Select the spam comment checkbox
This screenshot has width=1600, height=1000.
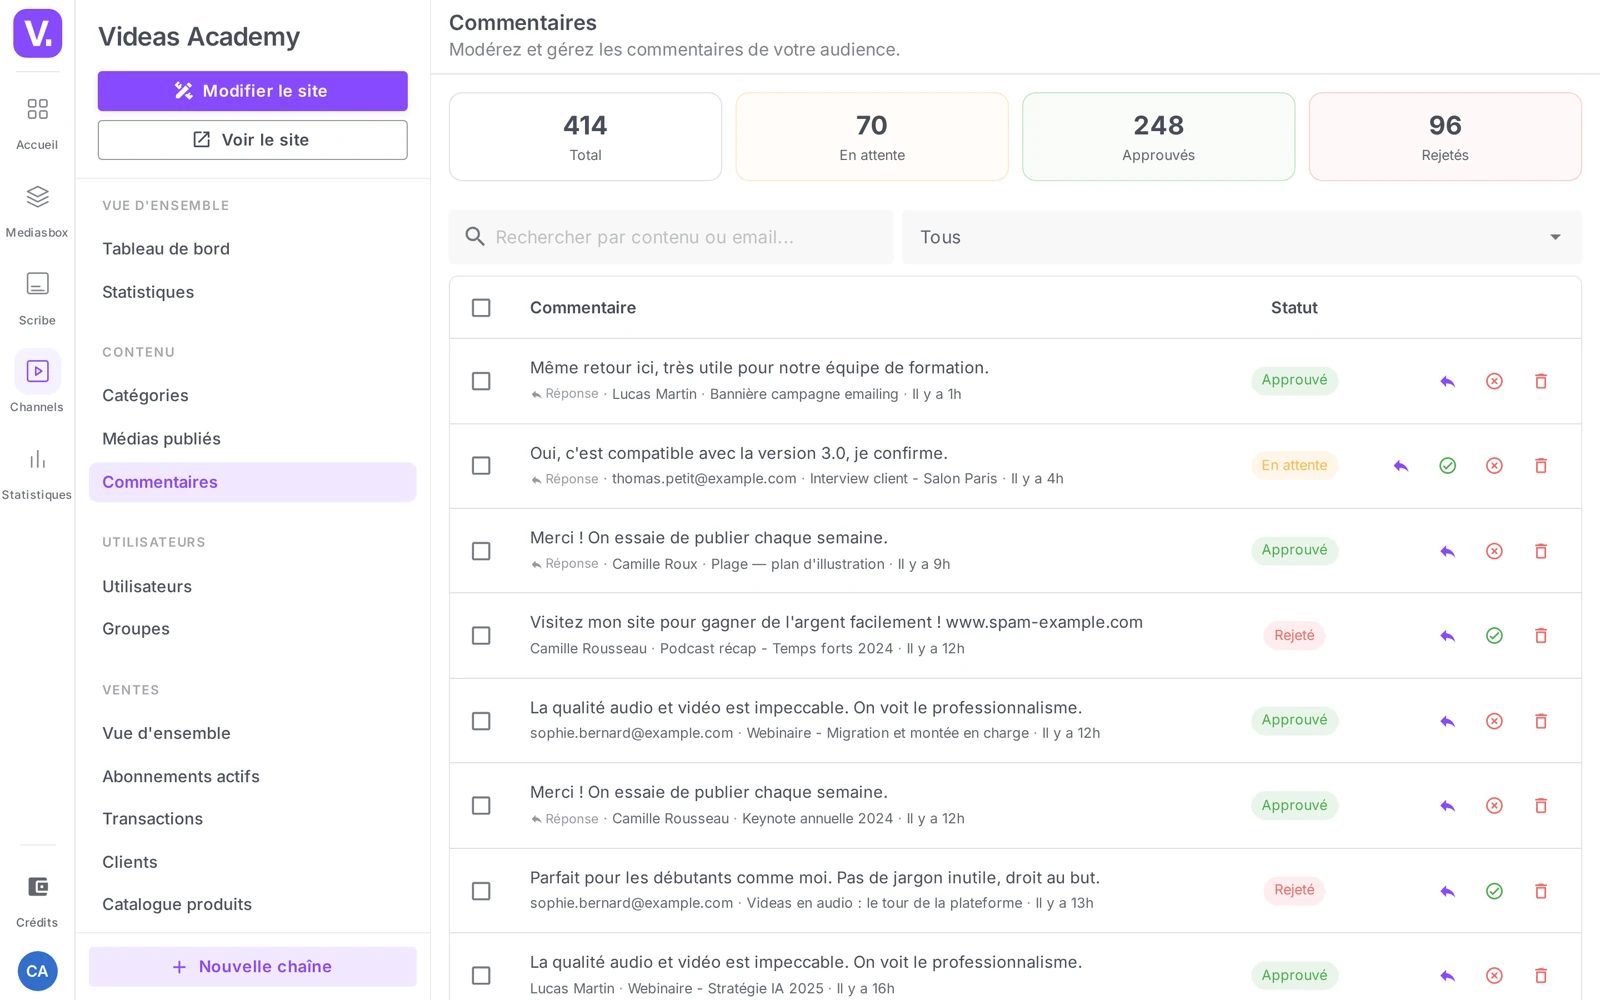[481, 636]
